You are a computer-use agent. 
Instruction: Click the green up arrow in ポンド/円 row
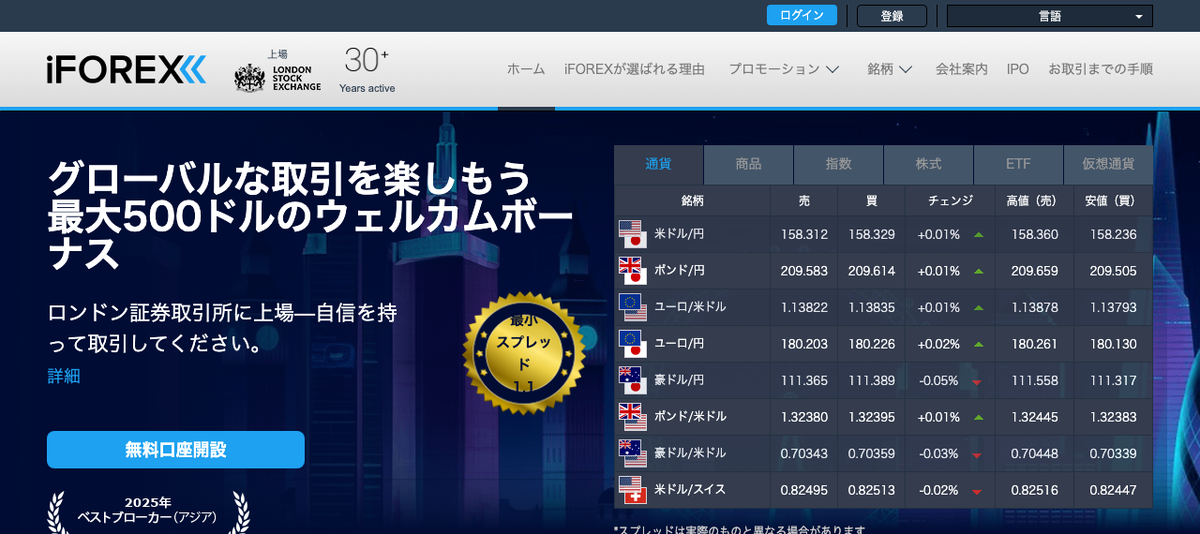(978, 271)
